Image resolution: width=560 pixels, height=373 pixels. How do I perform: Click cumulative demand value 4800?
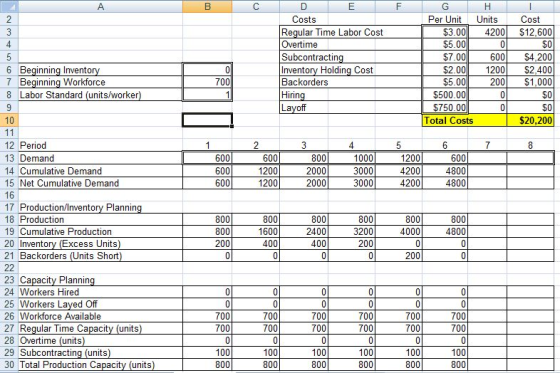pos(445,171)
